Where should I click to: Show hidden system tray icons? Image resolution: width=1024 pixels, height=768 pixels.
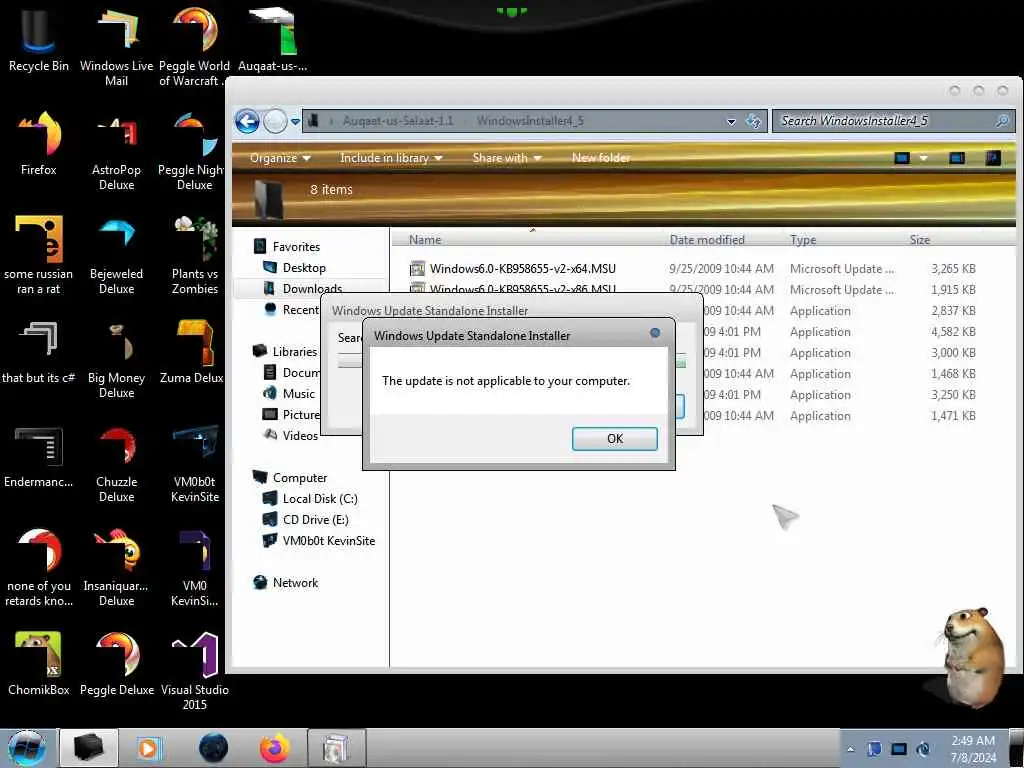click(x=850, y=749)
